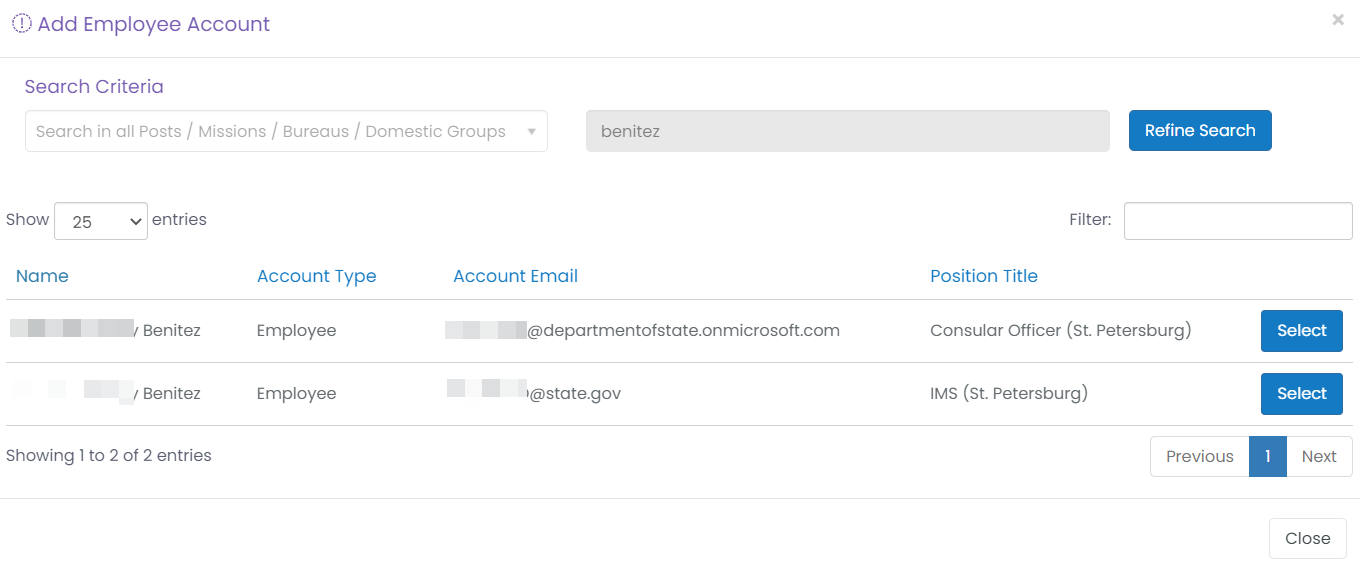Viewport: 1360px width, 572px height.
Task: Sort table by Name column
Action: pos(42,276)
